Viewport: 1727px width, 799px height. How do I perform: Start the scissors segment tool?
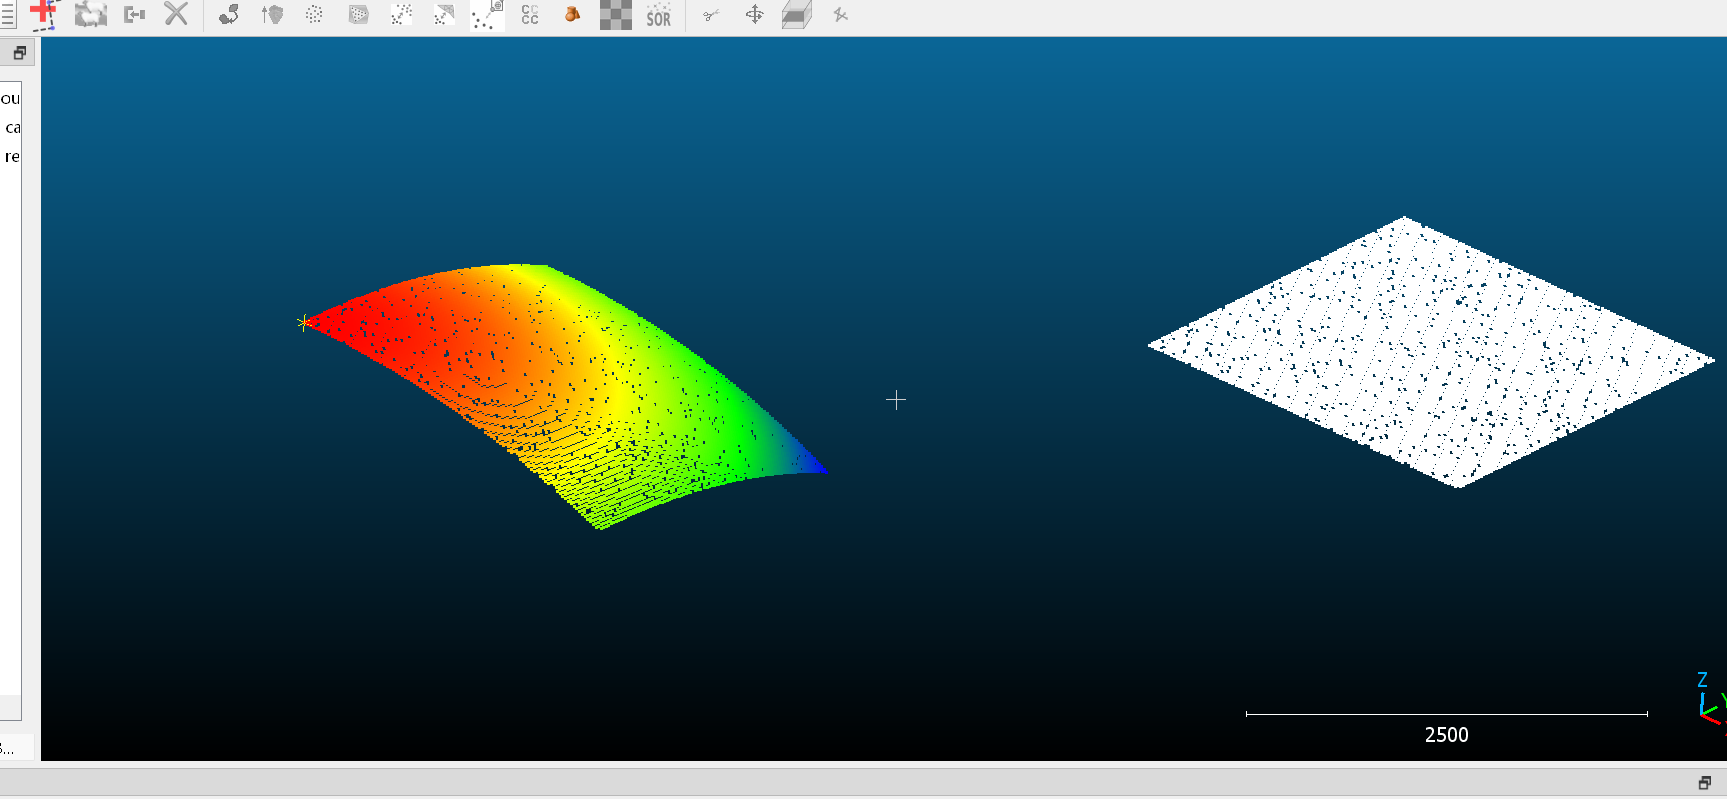(711, 14)
